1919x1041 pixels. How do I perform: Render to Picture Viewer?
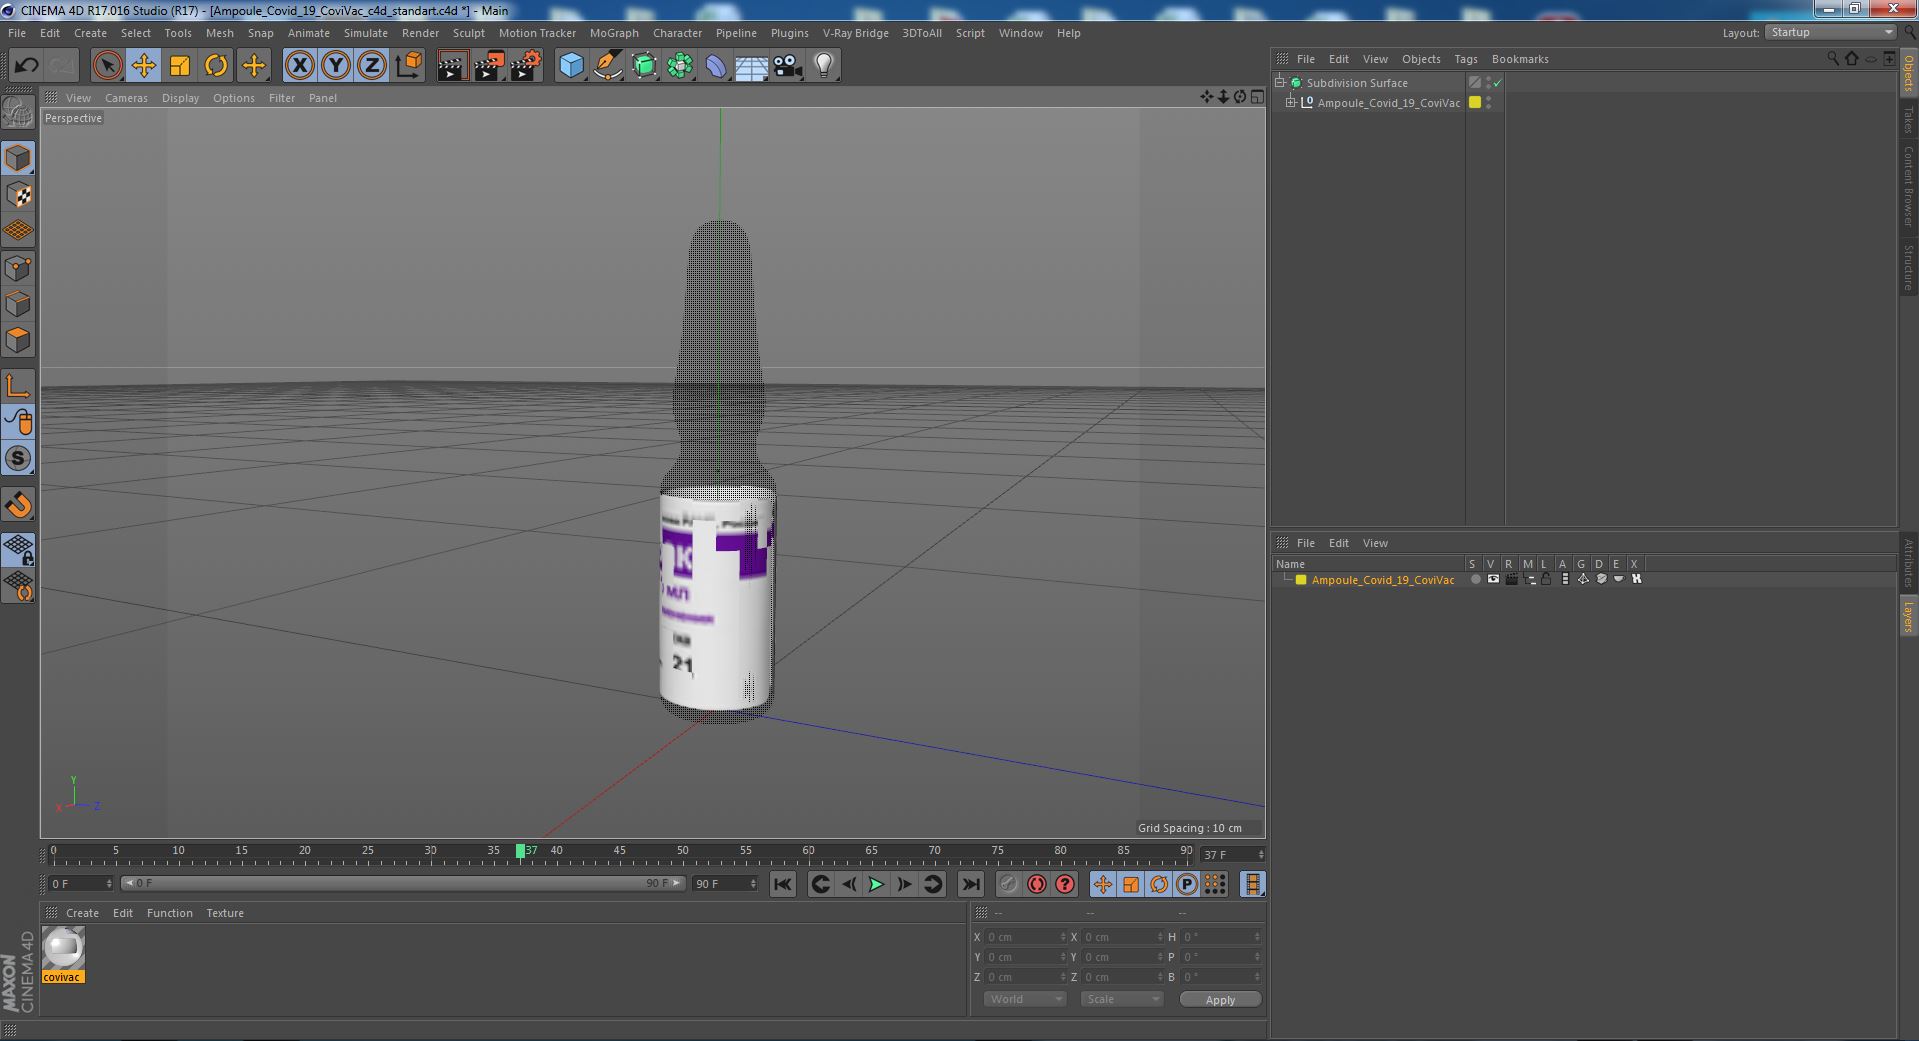click(x=489, y=66)
